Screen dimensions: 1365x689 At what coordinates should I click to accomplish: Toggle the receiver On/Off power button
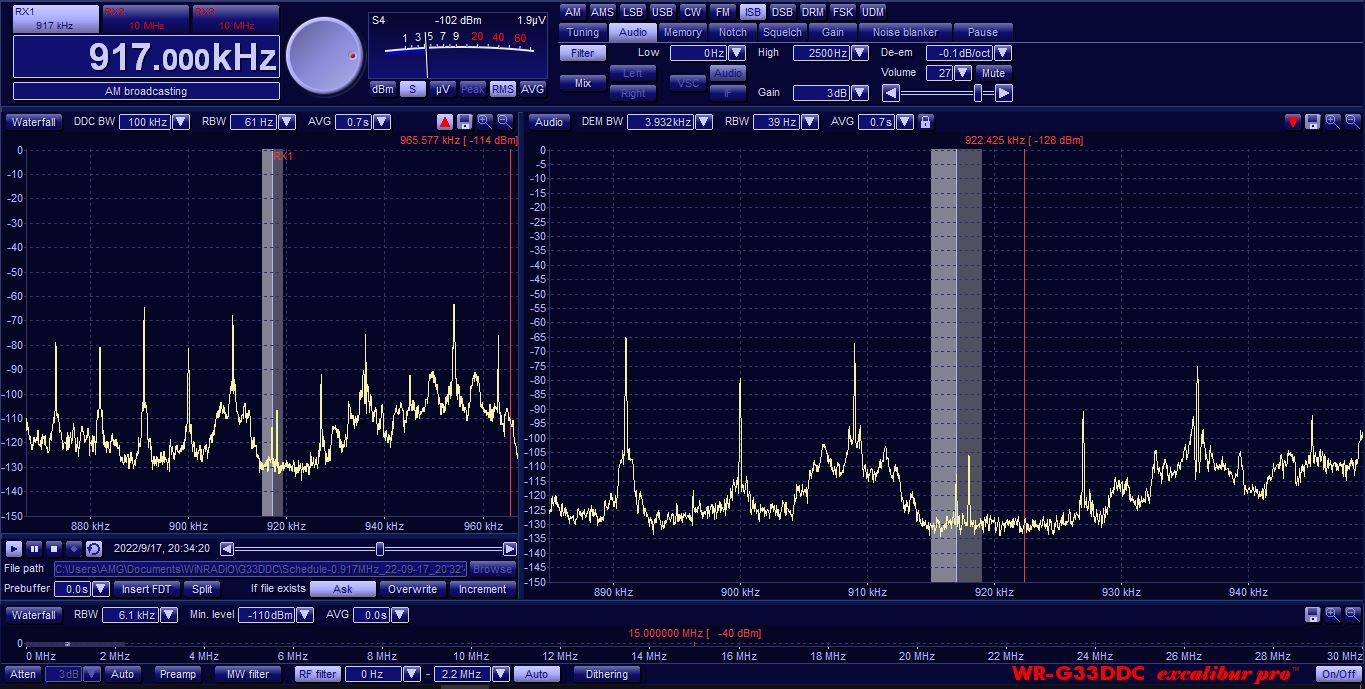point(1339,674)
